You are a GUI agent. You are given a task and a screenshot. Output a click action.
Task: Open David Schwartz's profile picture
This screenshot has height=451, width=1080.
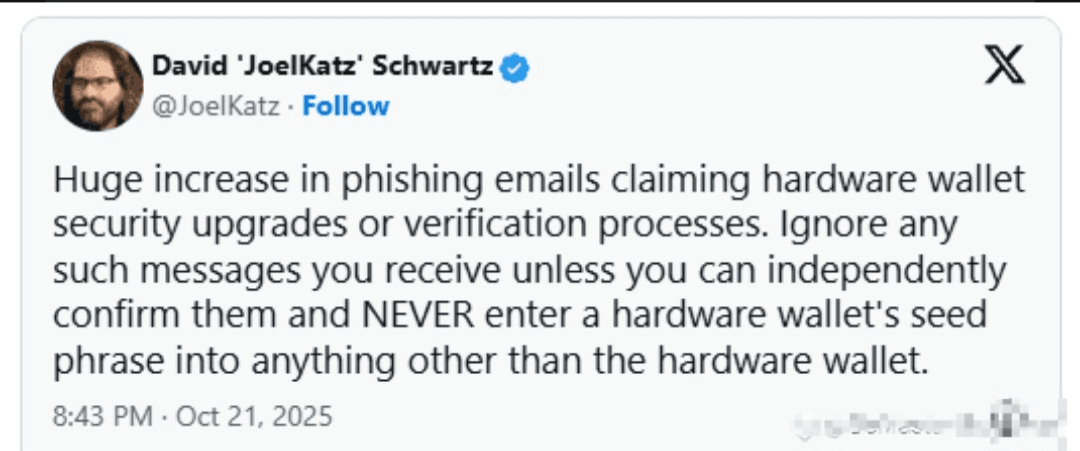pyautogui.click(x=97, y=85)
